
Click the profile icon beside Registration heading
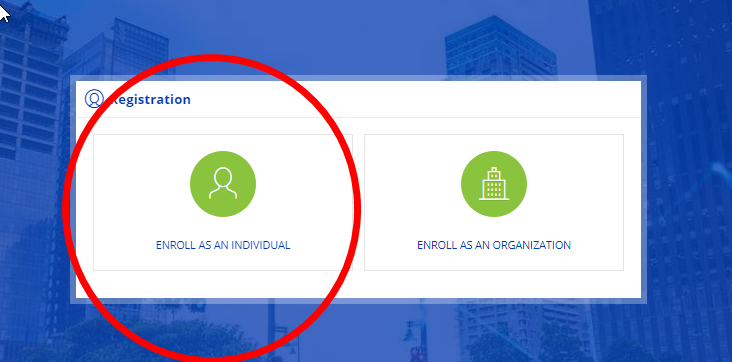click(94, 99)
